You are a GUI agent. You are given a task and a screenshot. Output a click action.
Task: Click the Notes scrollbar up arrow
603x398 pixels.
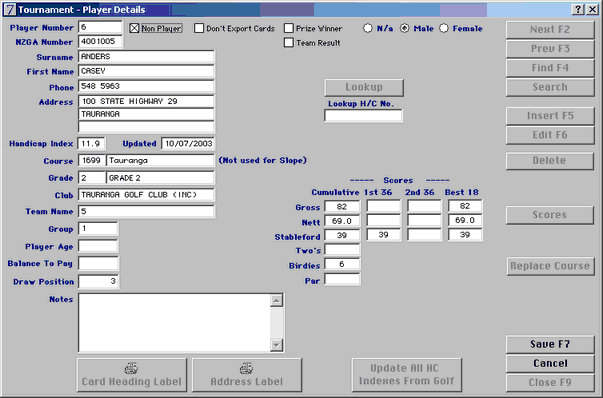click(x=276, y=300)
